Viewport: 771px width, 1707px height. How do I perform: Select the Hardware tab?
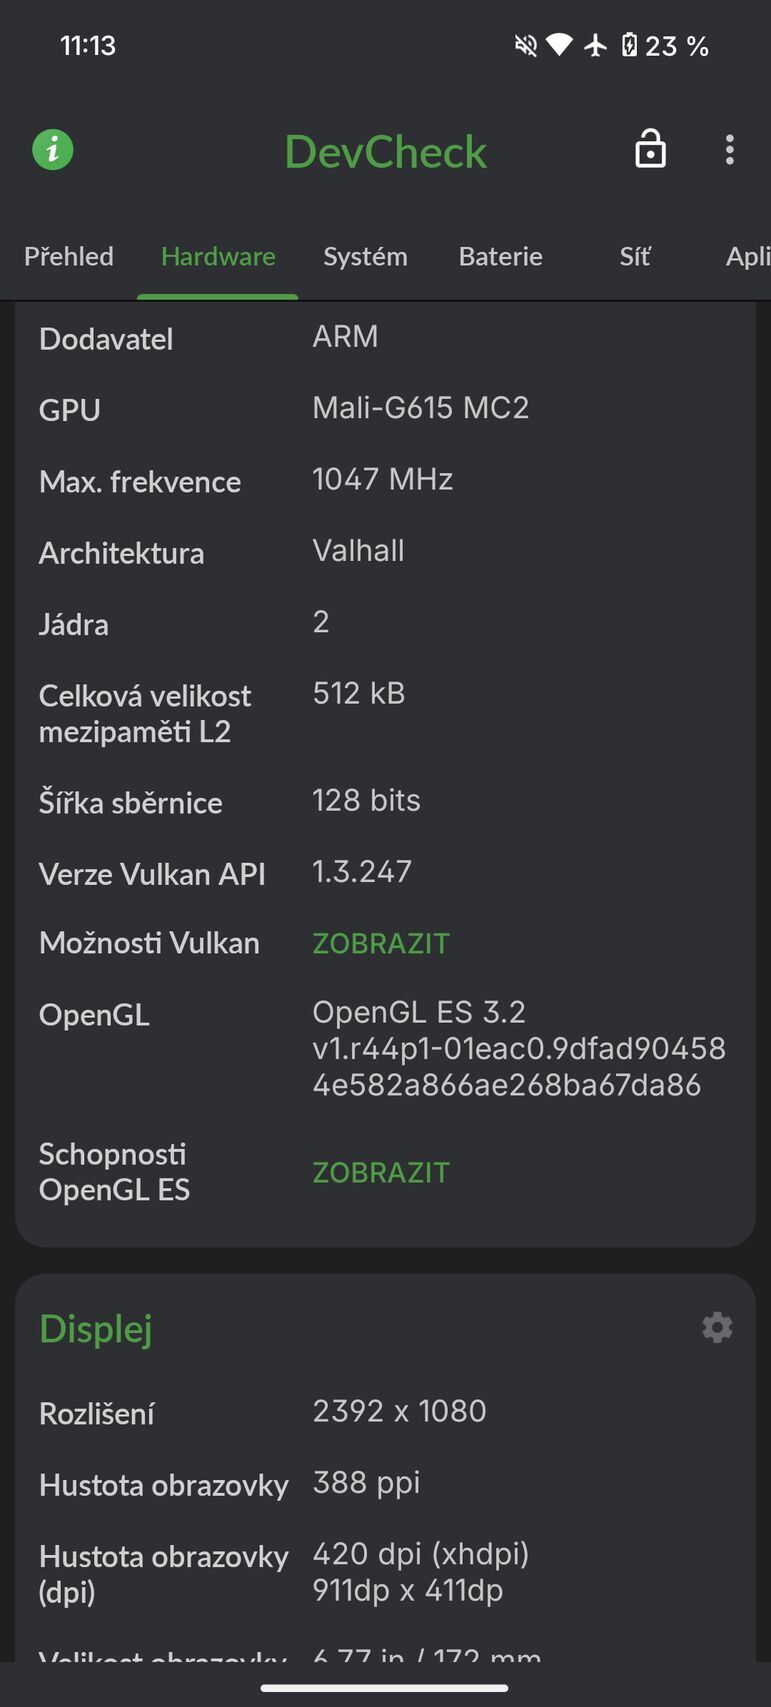[x=218, y=257]
